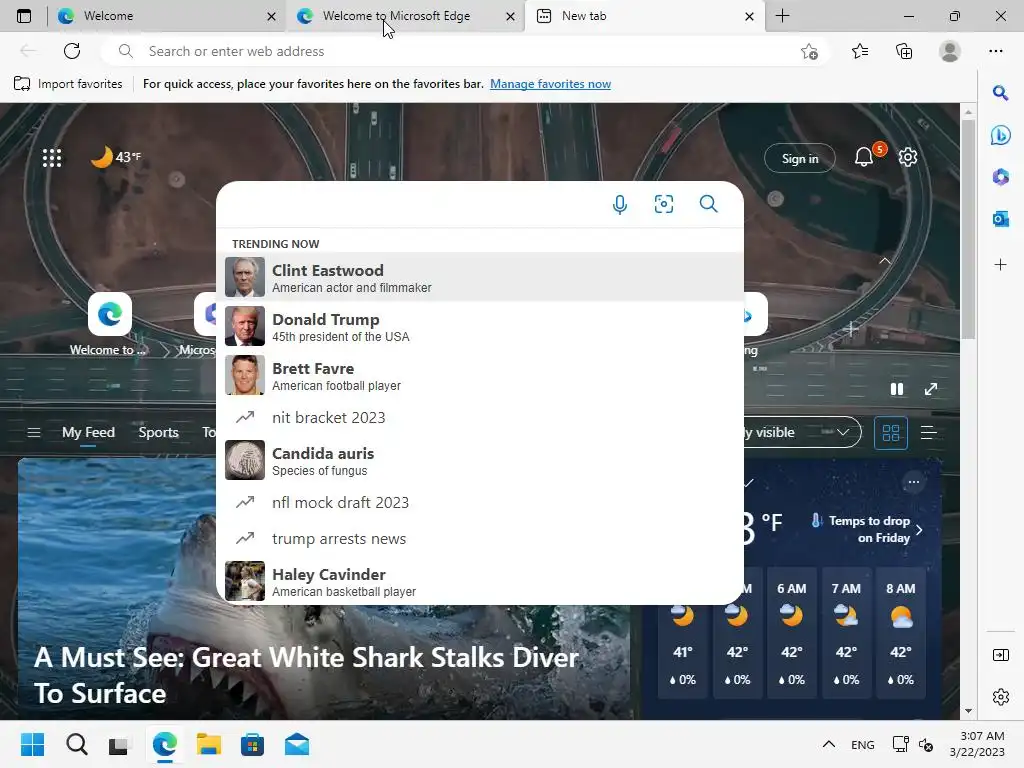The height and width of the screenshot is (768, 1024).
Task: Open Microsoft Store from taskbar
Action: click(x=252, y=744)
